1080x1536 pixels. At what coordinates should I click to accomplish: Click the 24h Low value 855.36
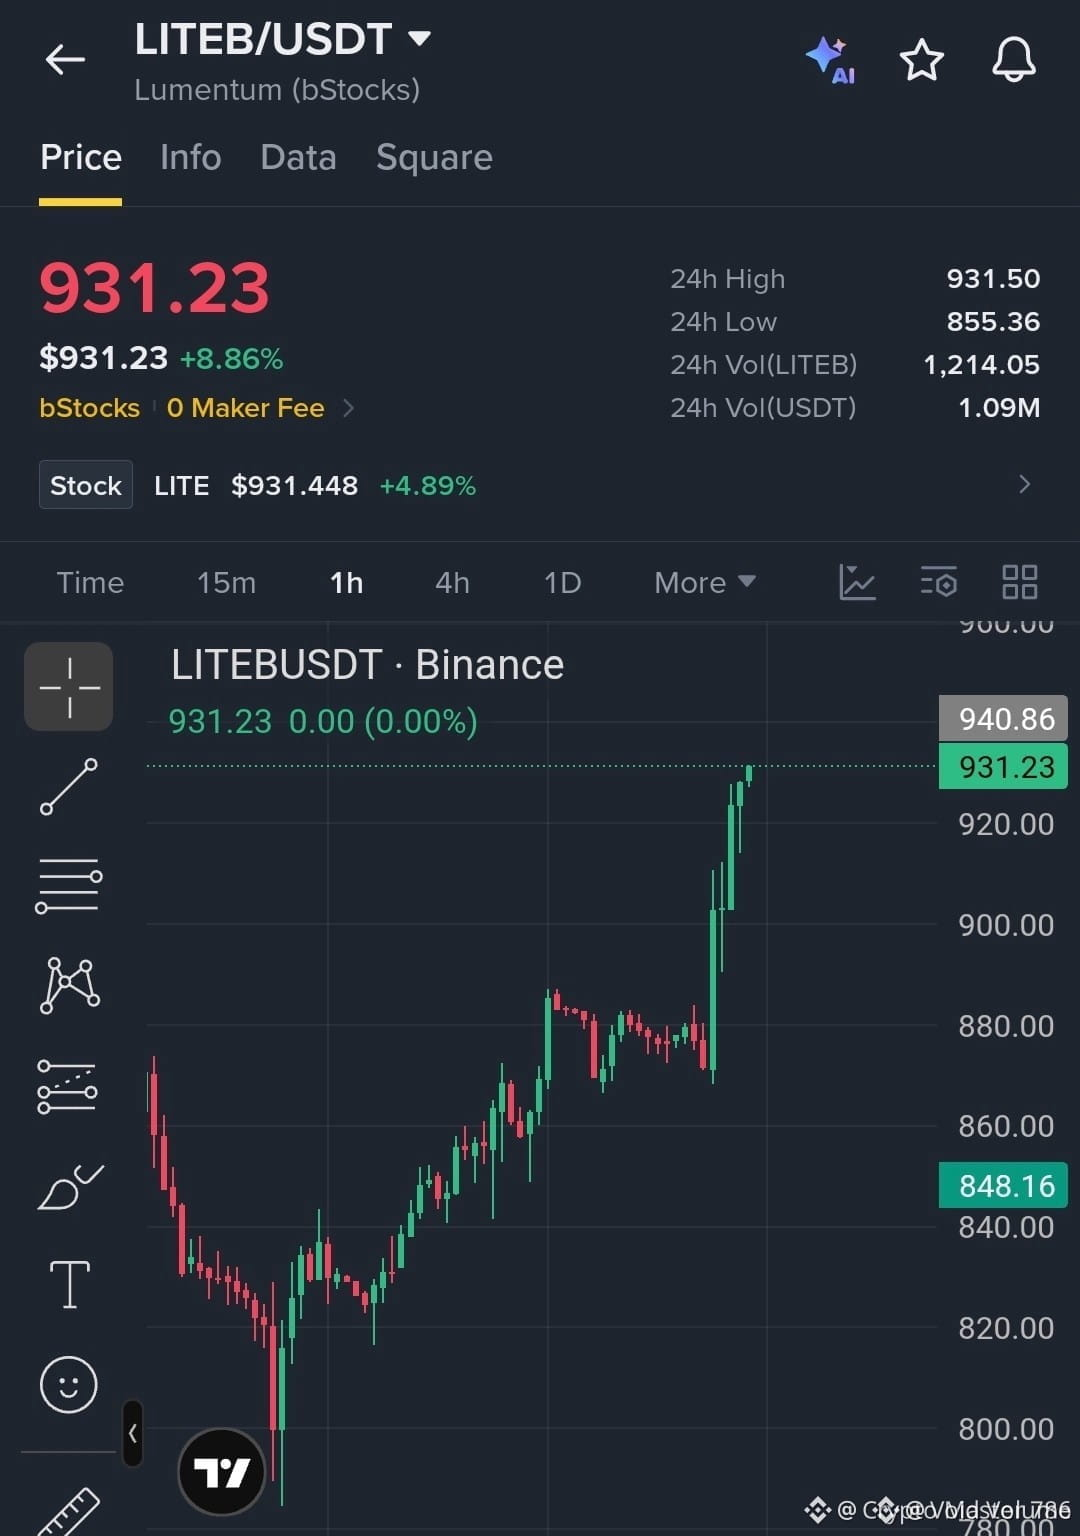993,322
